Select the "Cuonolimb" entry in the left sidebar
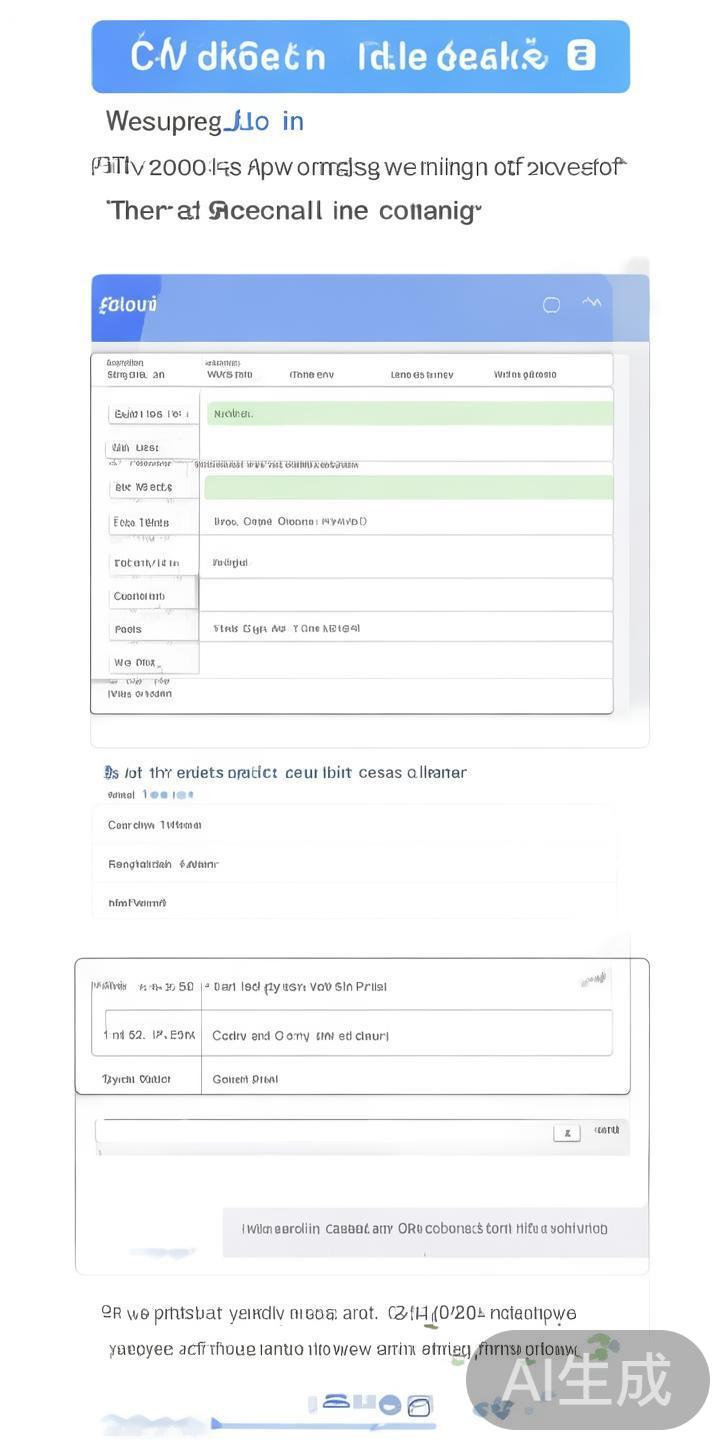The image size is (720, 1440). coord(139,596)
